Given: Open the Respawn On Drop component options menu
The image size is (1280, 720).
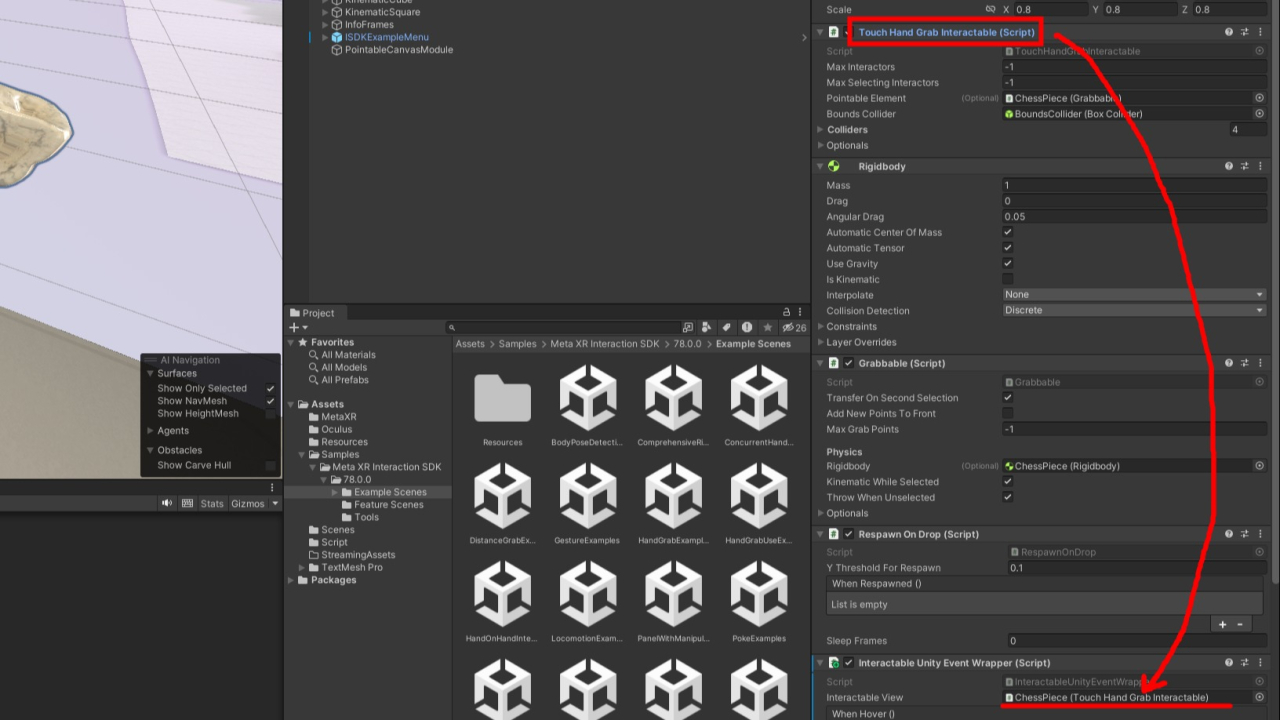Looking at the screenshot, I should click(x=1261, y=534).
